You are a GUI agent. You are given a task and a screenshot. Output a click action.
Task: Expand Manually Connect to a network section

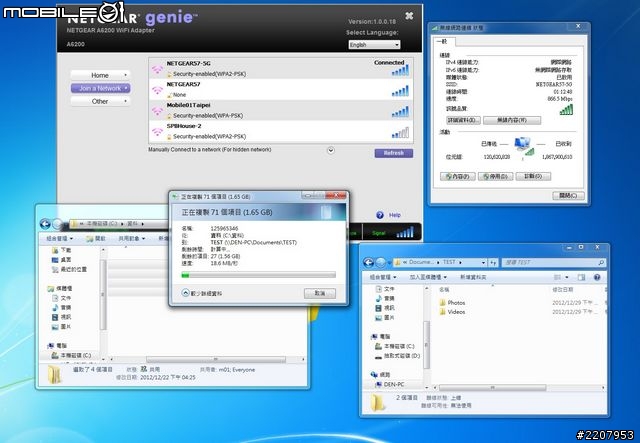pos(331,150)
